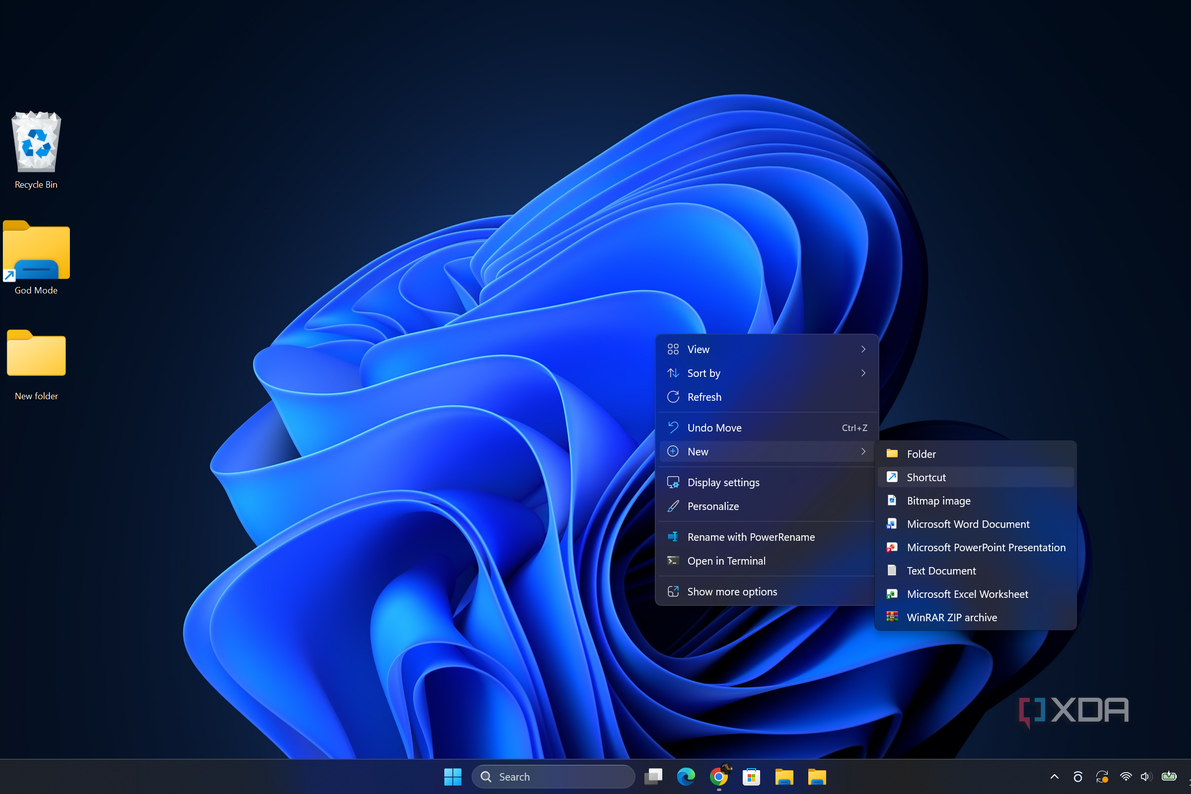The width and height of the screenshot is (1191, 794).
Task: Select the God Mode shortcut icon
Action: [x=36, y=257]
